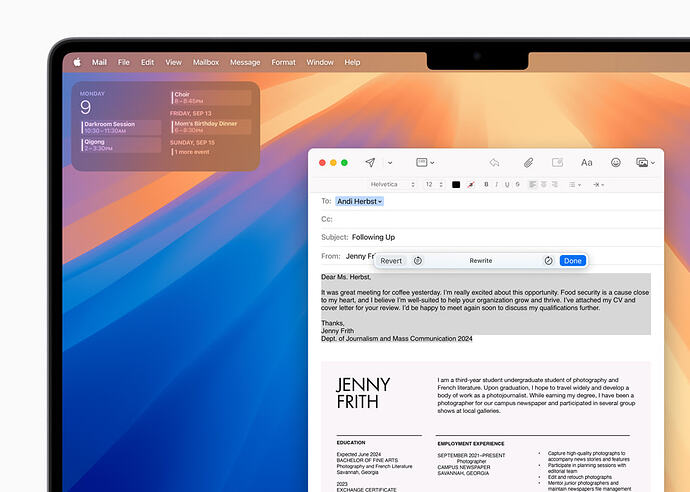
Task: Open the Helvetica font family selector
Action: click(x=393, y=184)
